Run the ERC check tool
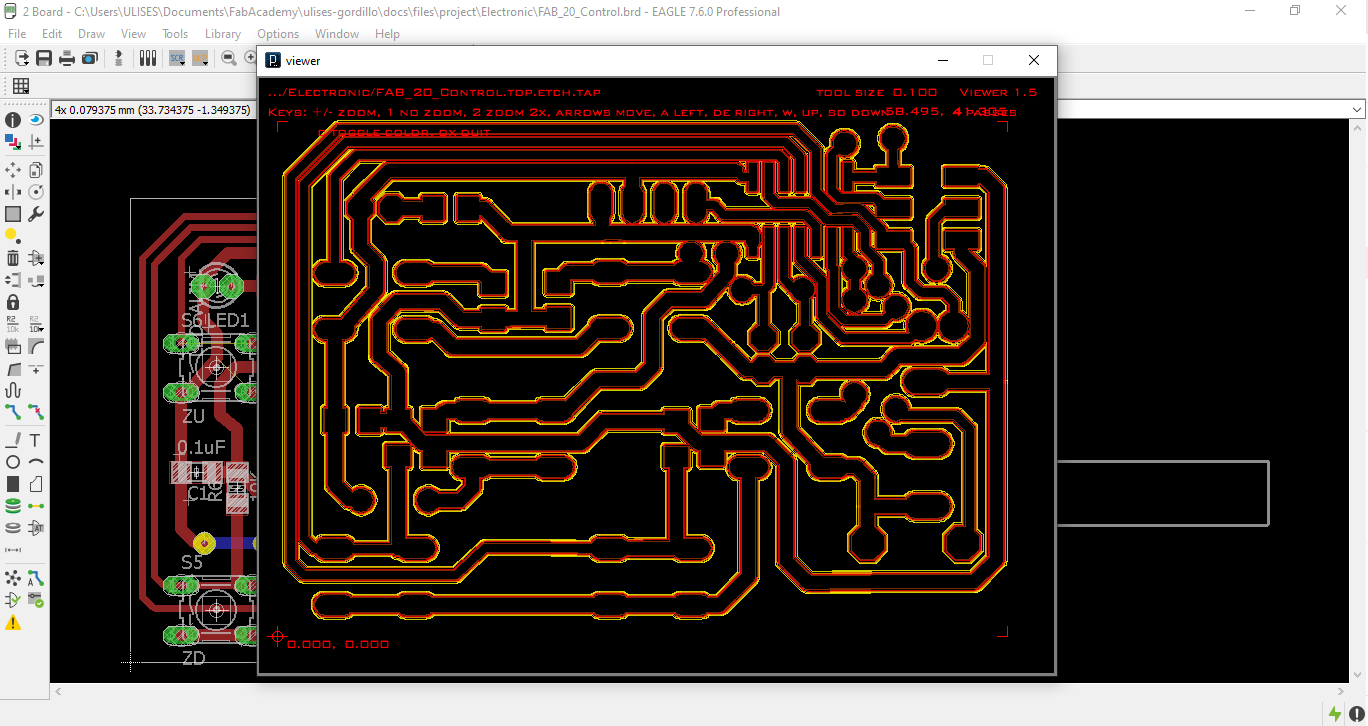 click(x=13, y=600)
